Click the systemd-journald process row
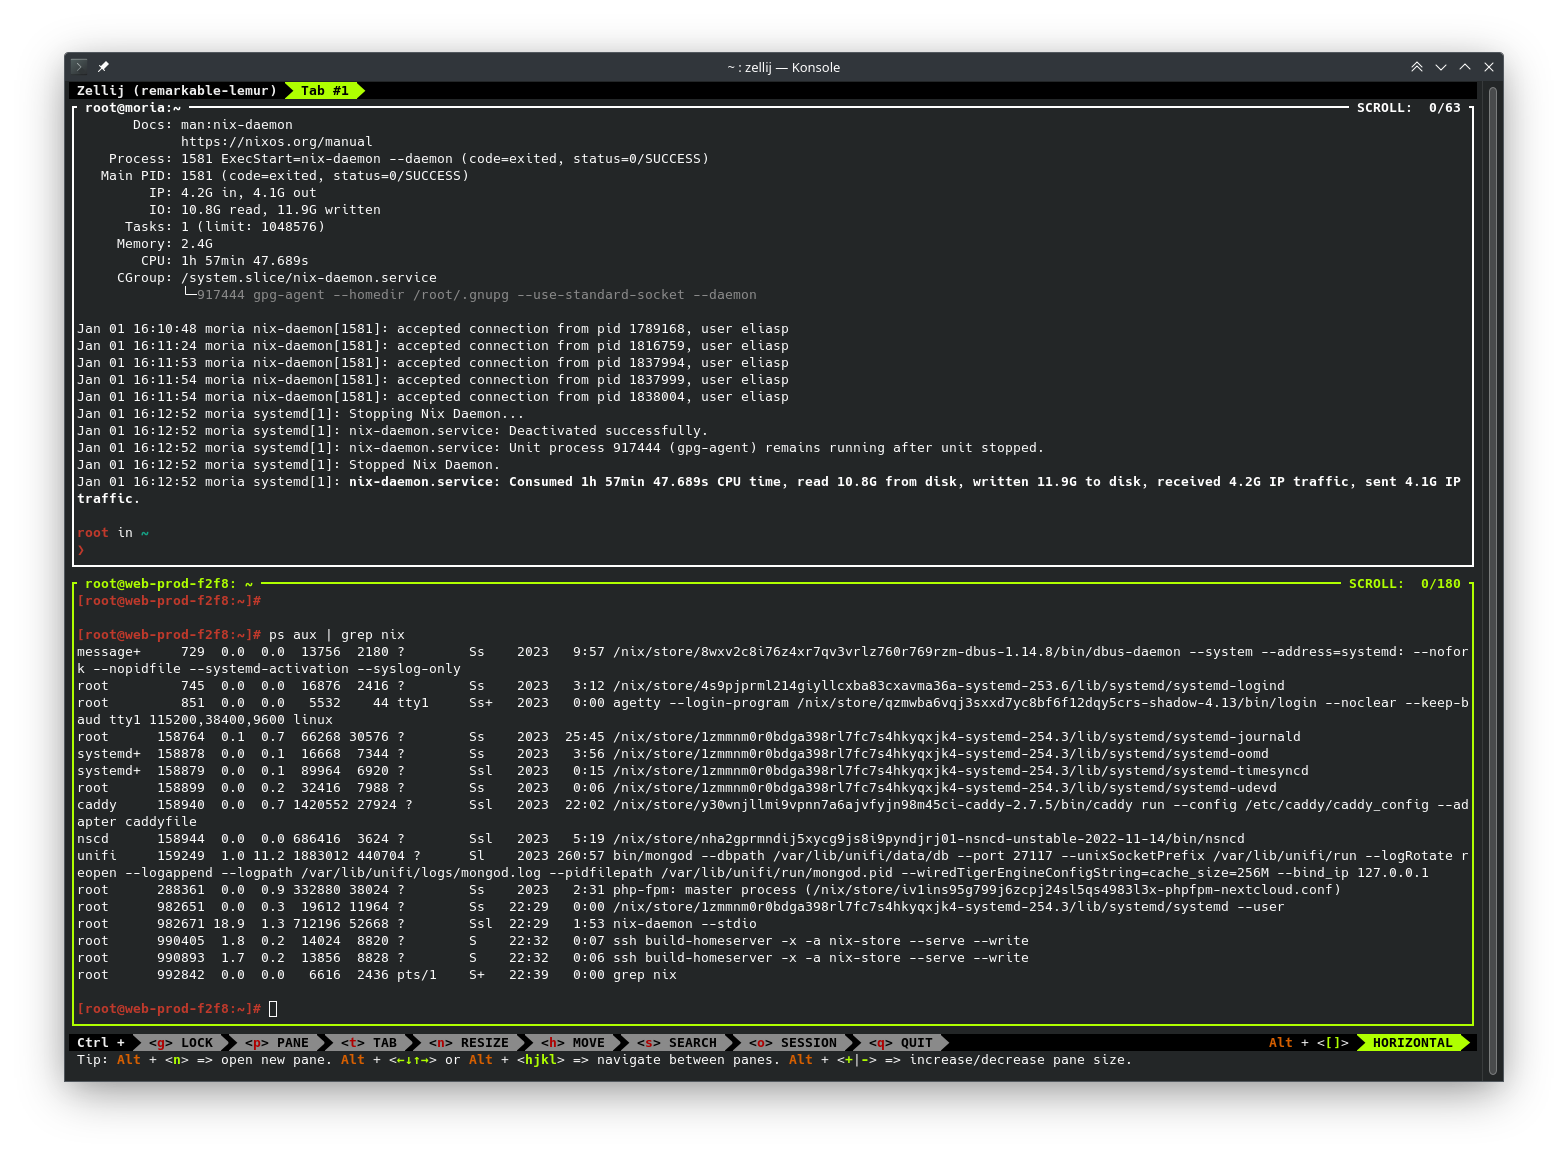 pyautogui.click(x=689, y=737)
